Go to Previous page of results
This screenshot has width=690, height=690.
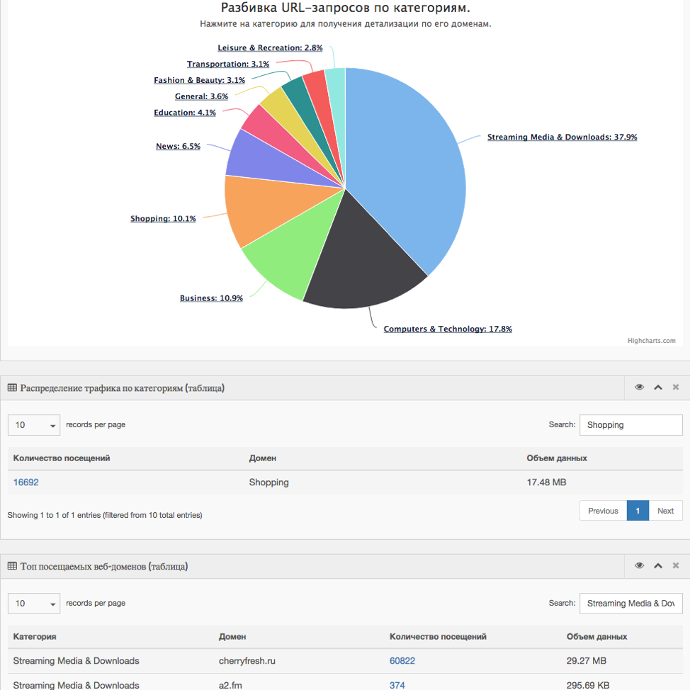pos(602,511)
